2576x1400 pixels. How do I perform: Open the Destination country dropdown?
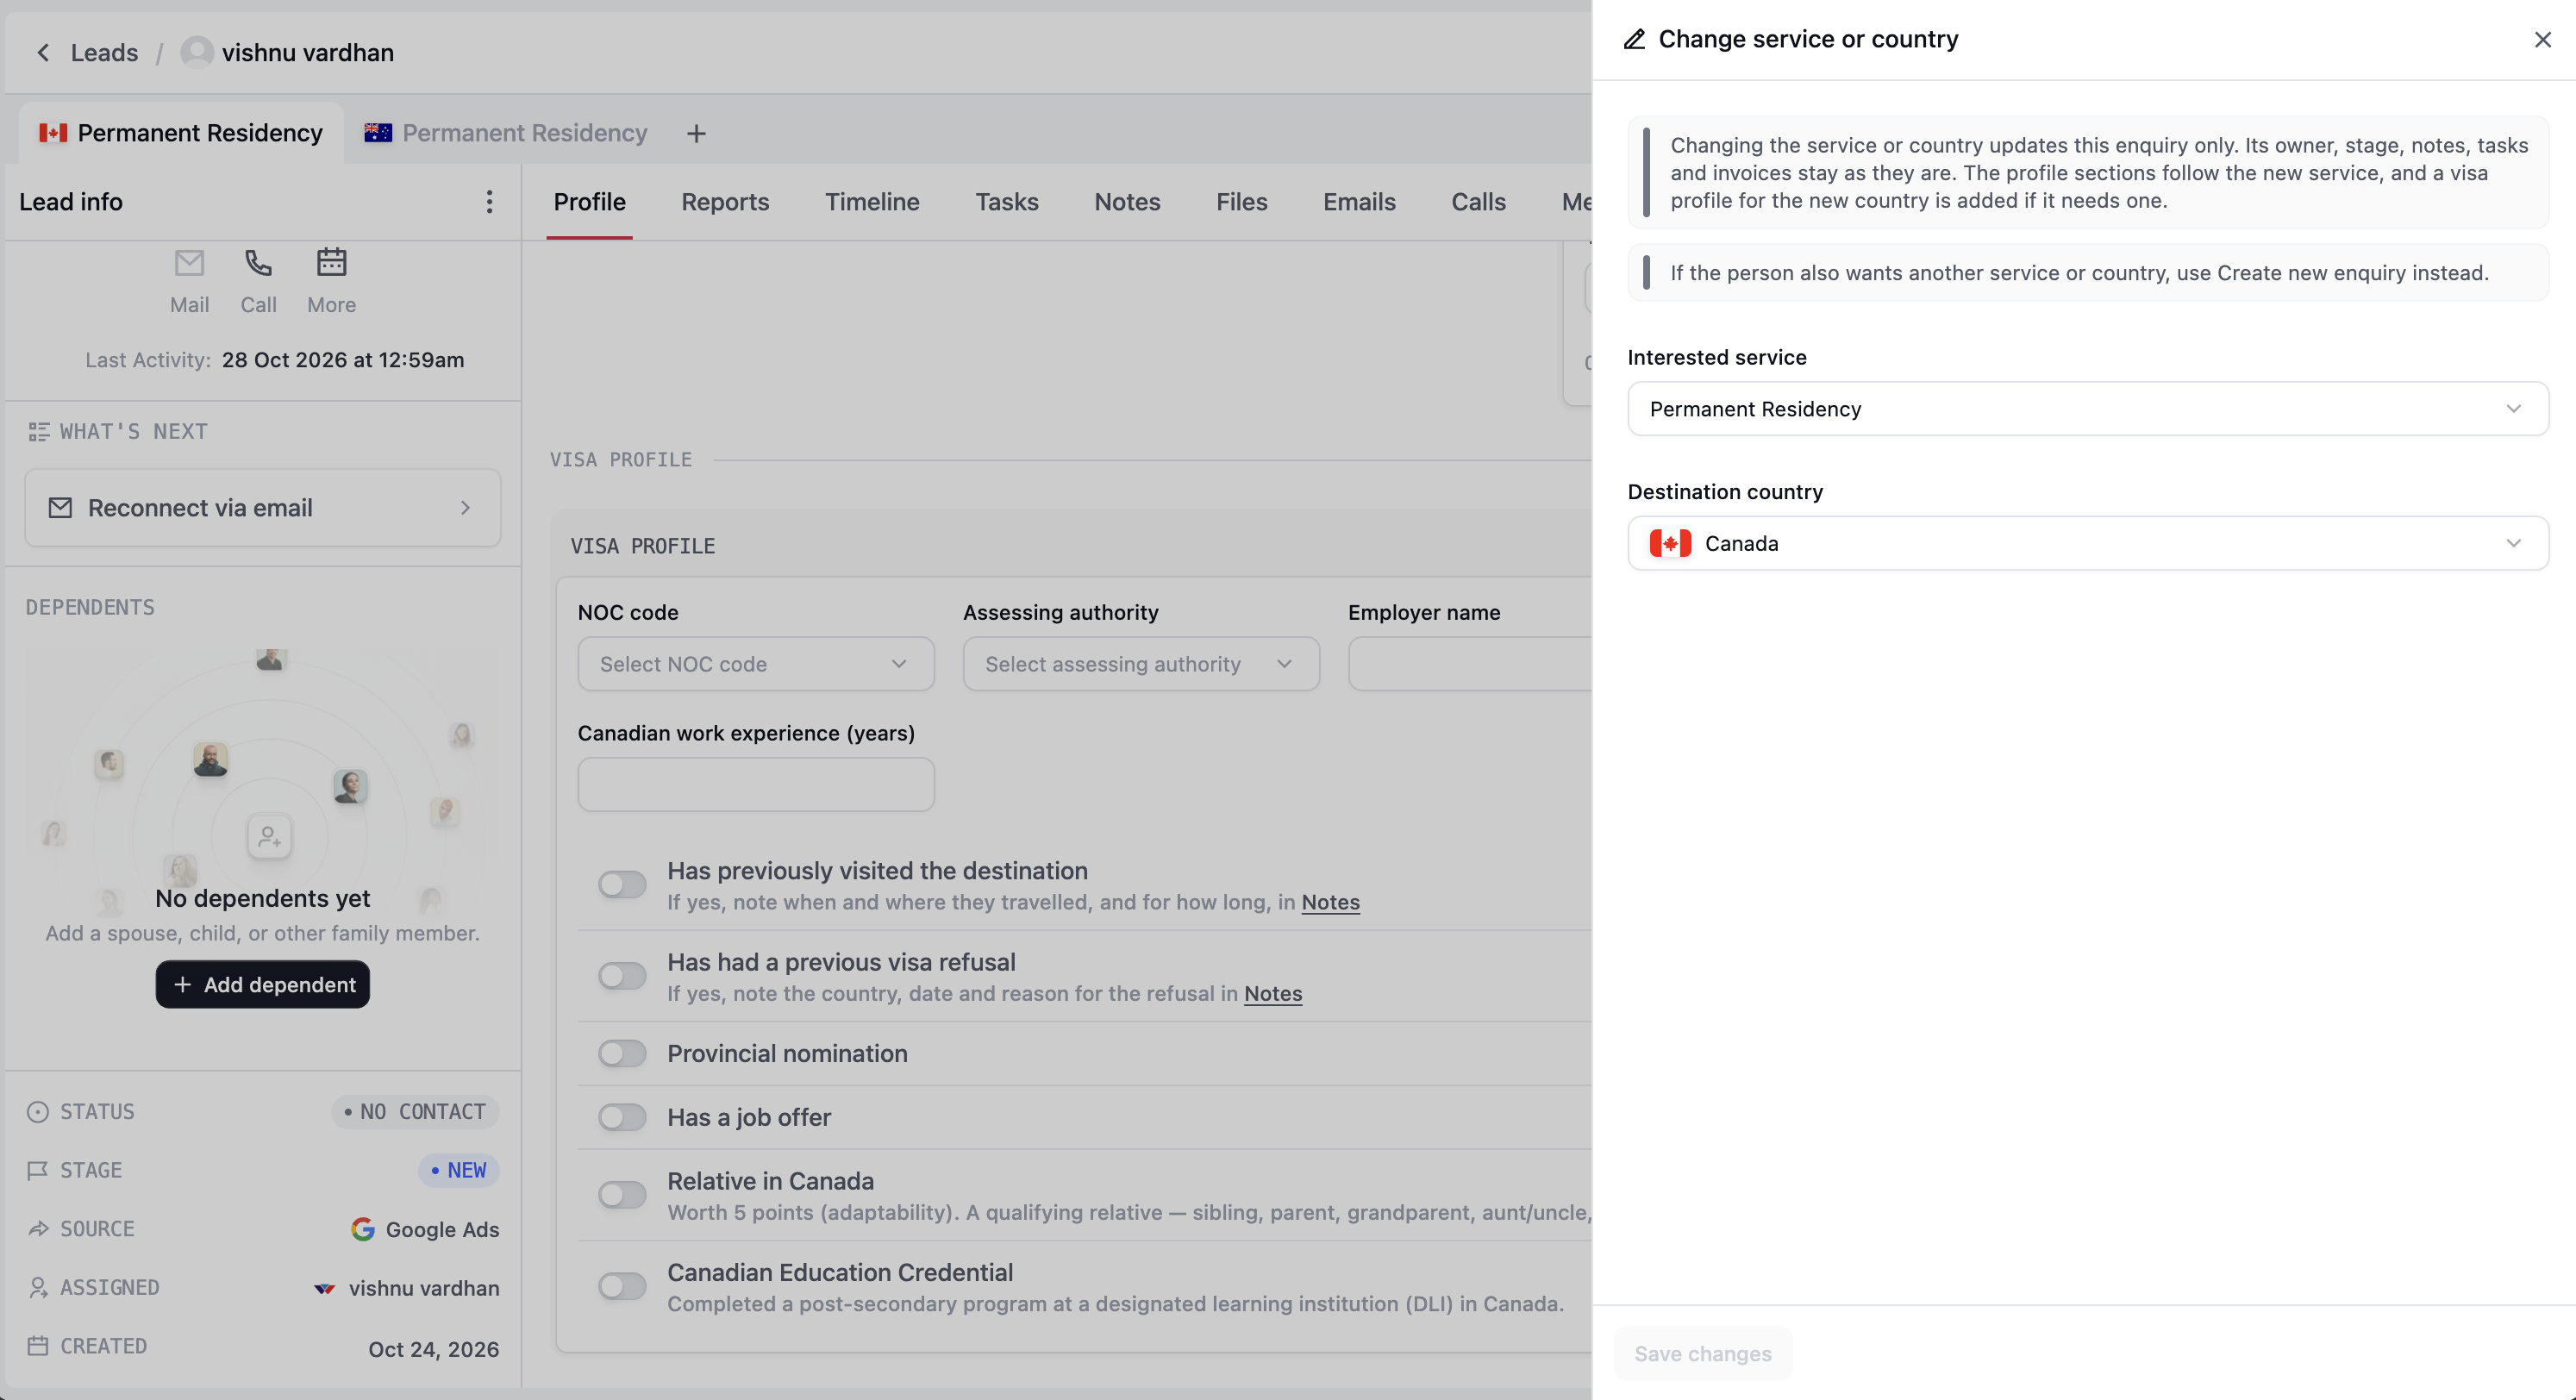(2088, 543)
